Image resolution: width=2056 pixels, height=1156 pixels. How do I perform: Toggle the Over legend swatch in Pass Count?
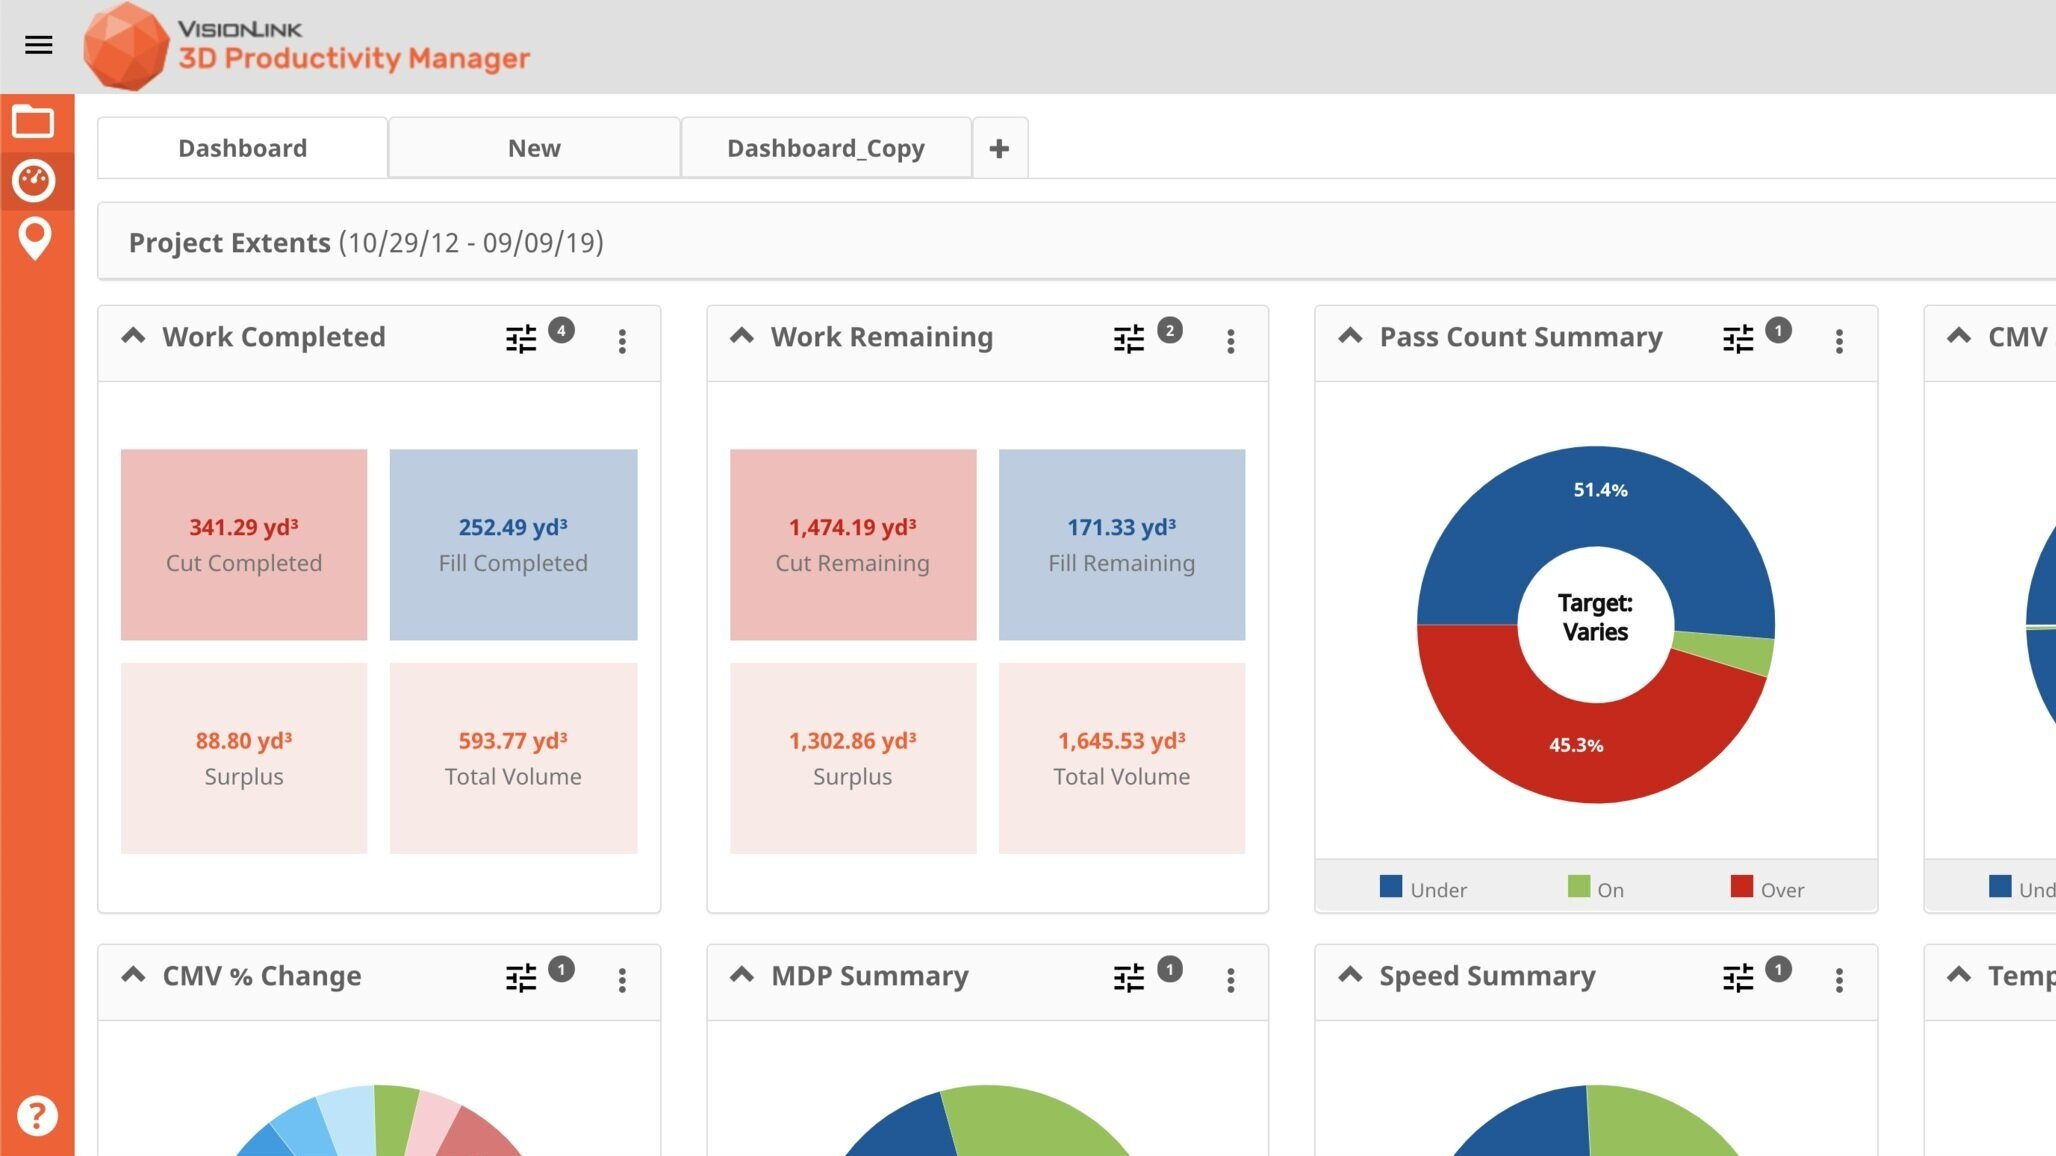[1742, 887]
